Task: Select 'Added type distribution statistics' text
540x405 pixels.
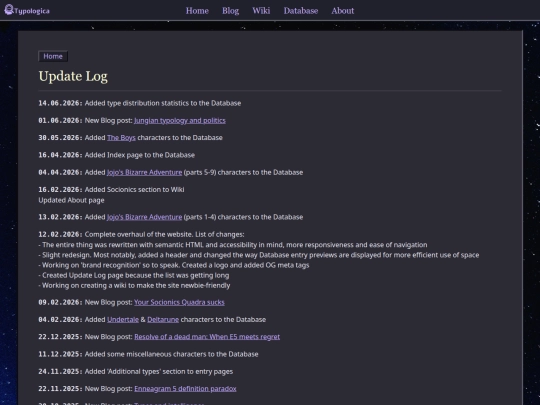Action: [x=163, y=103]
